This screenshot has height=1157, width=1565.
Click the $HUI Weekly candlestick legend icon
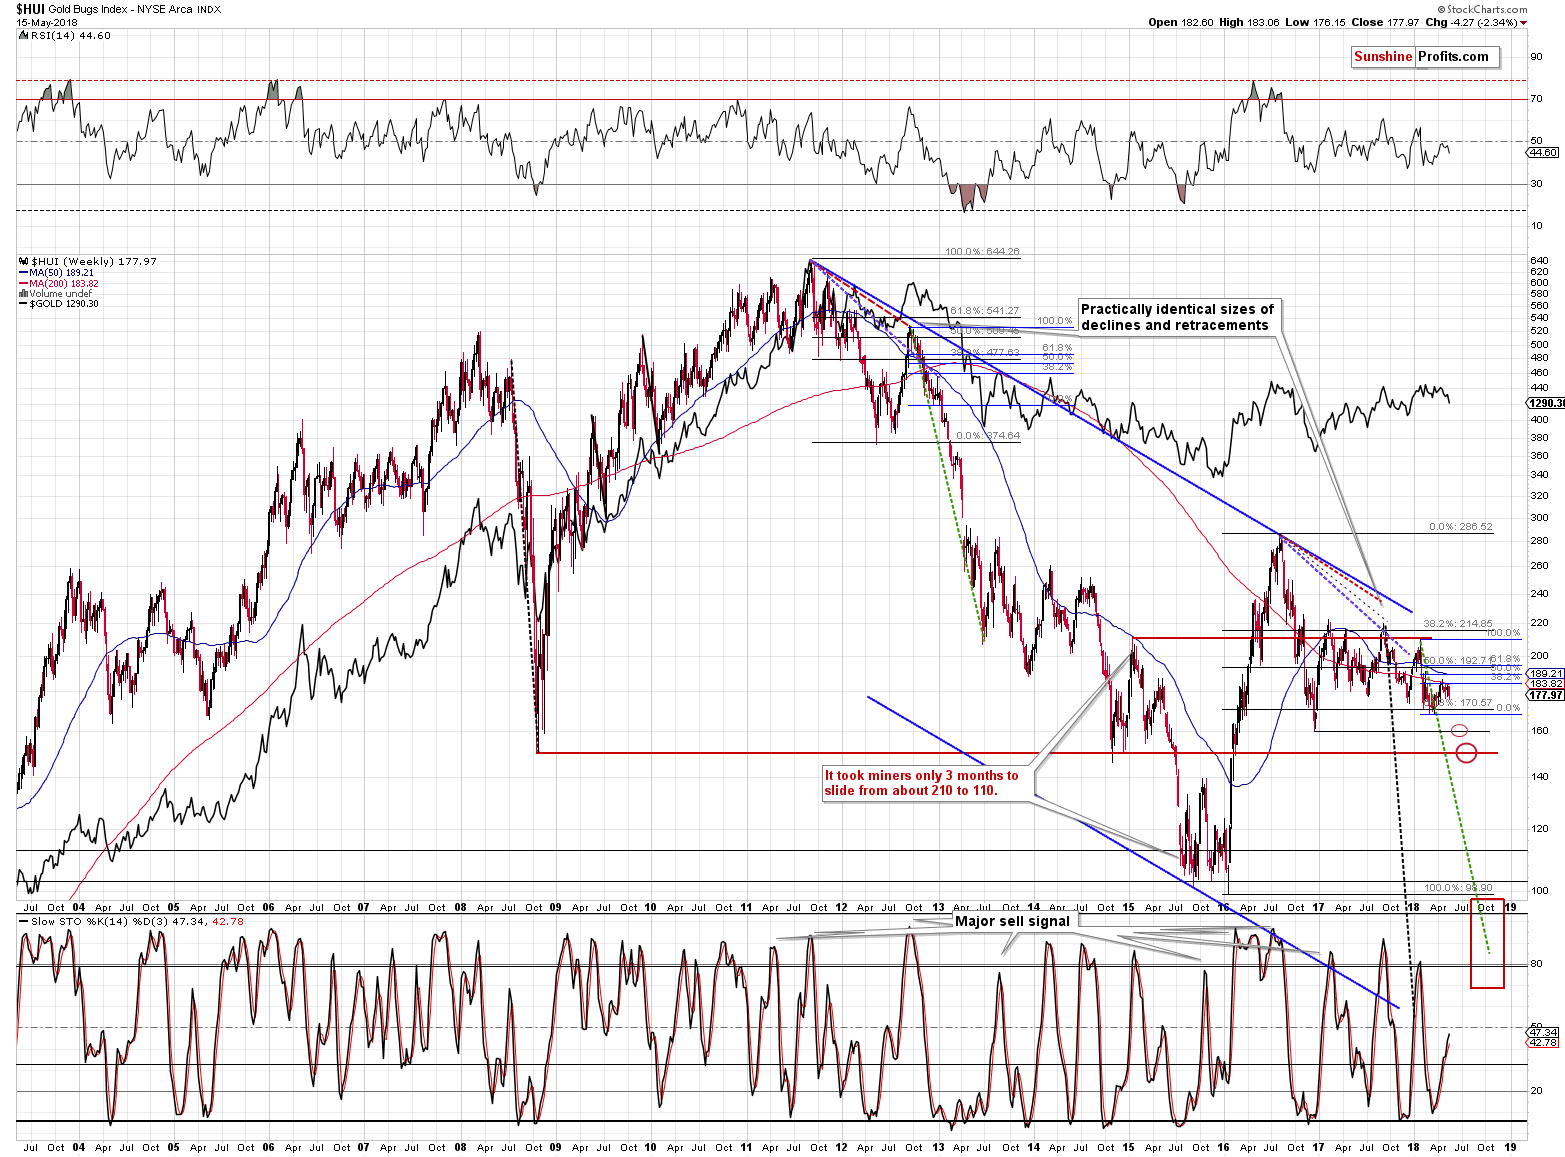point(24,261)
